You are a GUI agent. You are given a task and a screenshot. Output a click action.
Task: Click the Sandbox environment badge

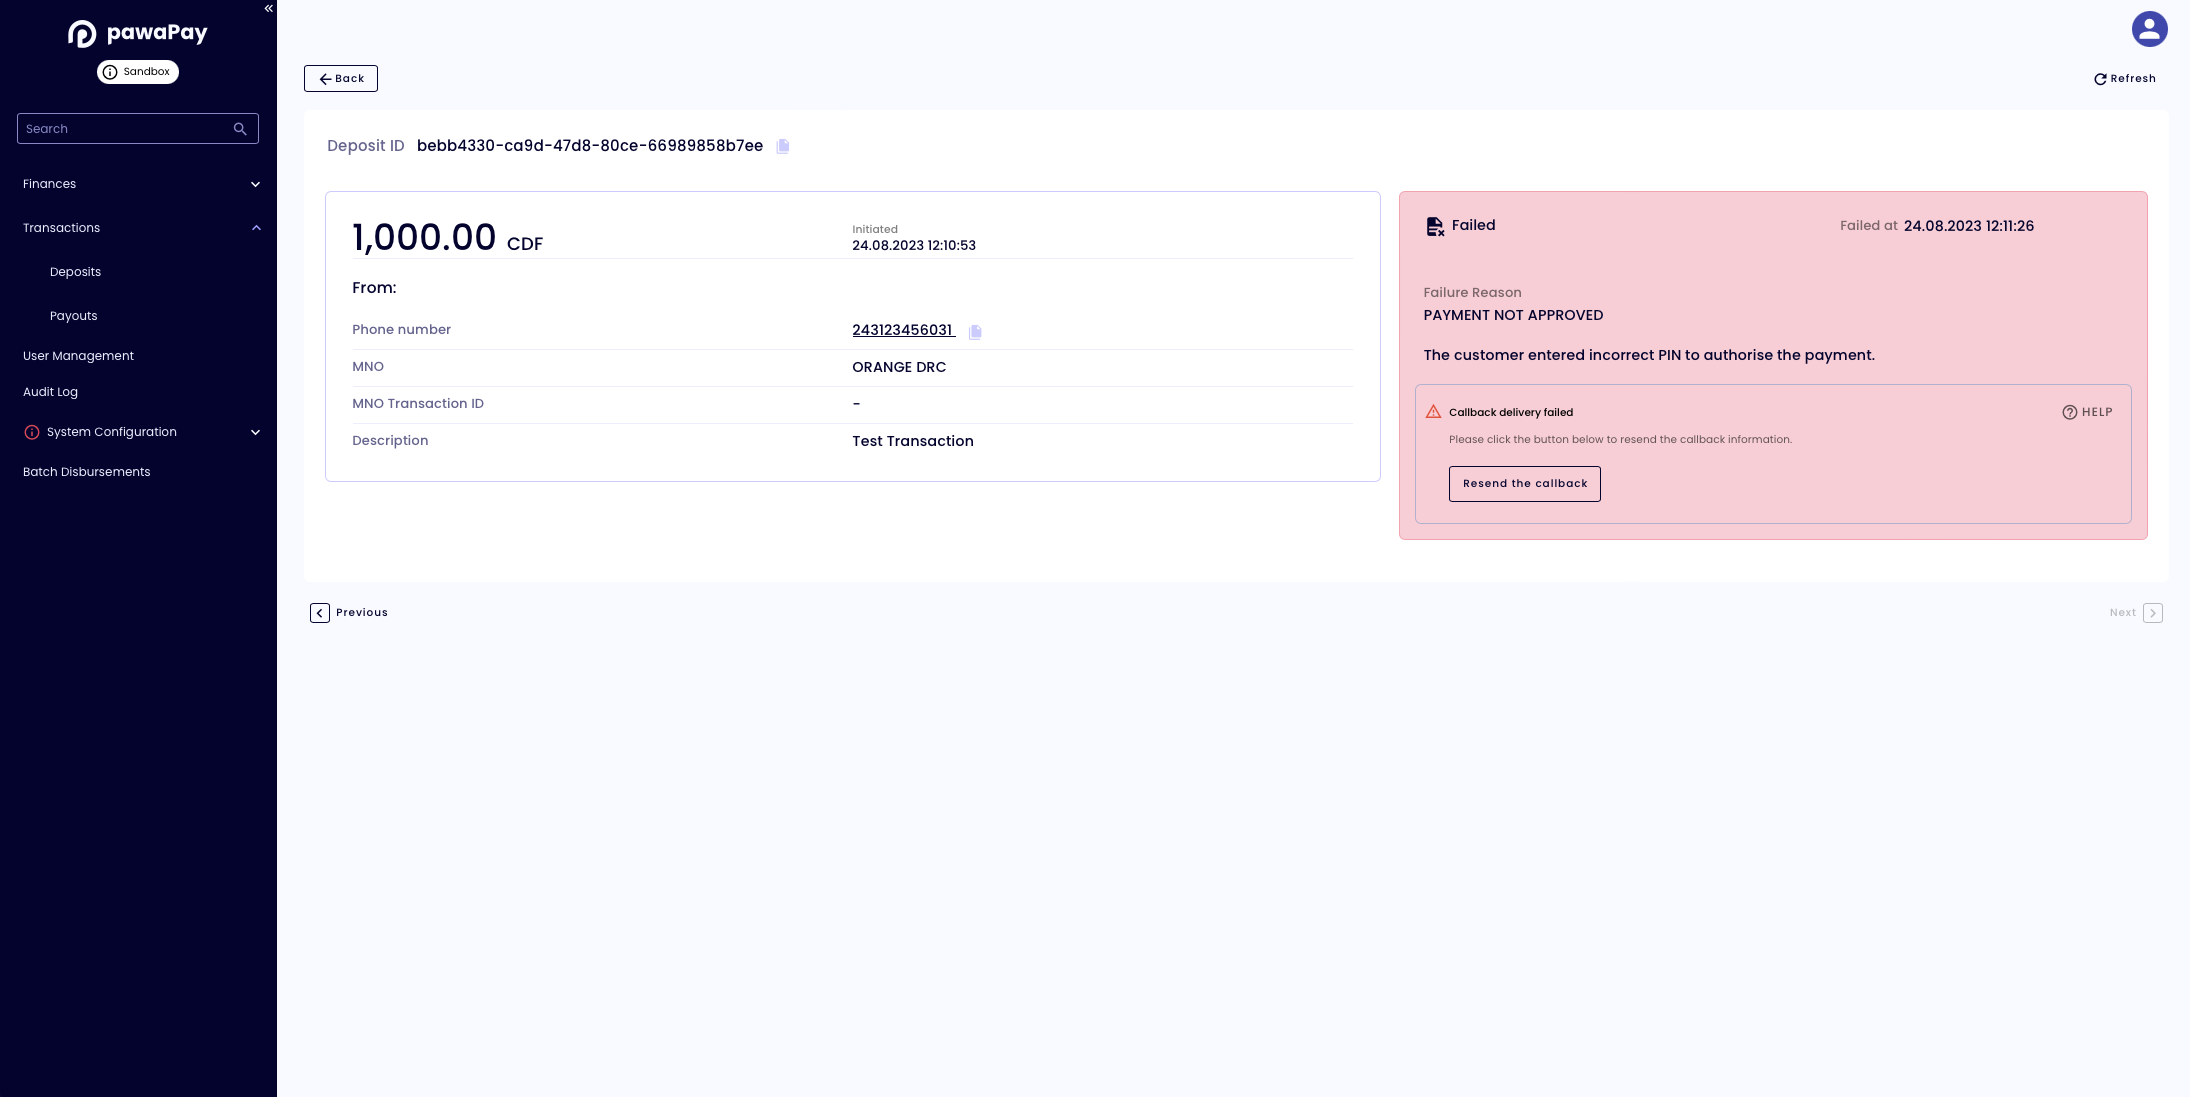coord(138,72)
